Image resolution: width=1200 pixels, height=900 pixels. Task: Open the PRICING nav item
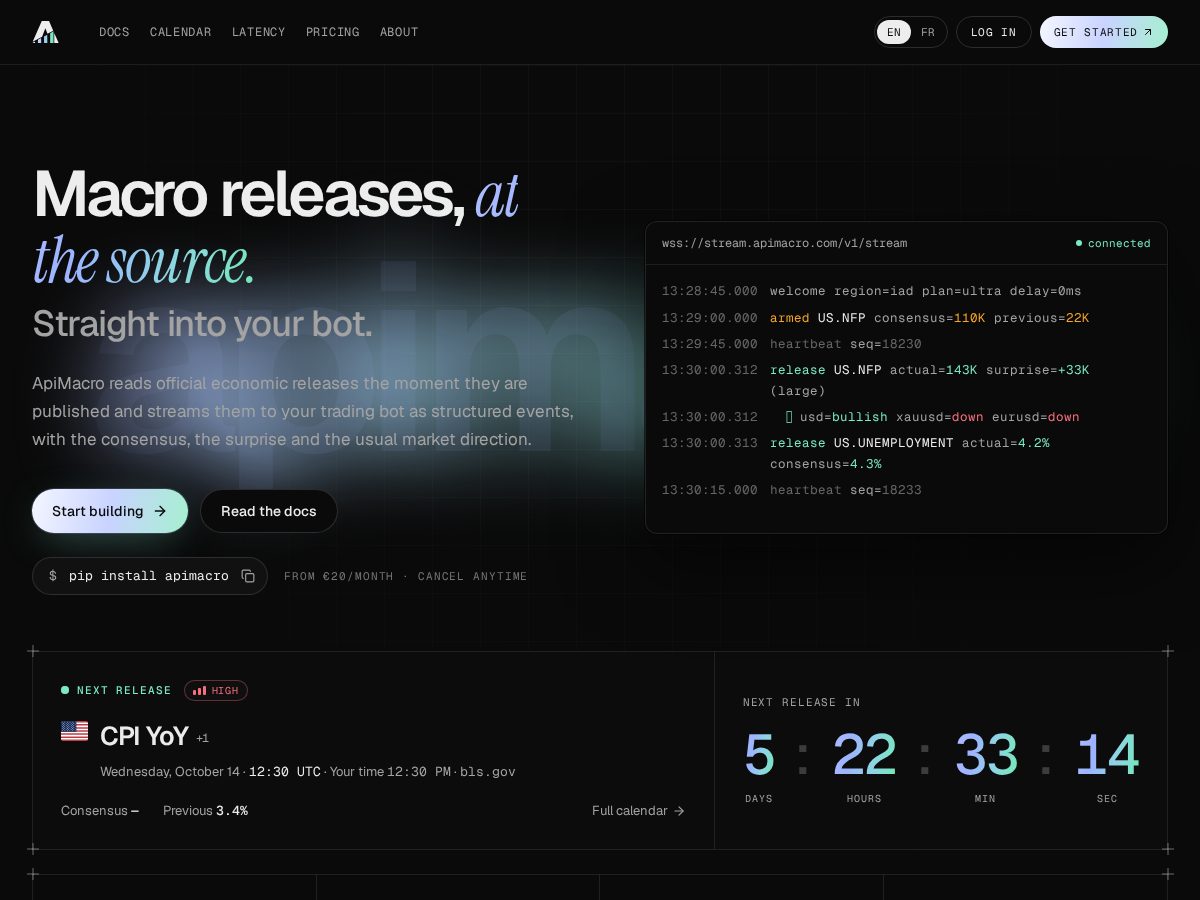click(333, 32)
